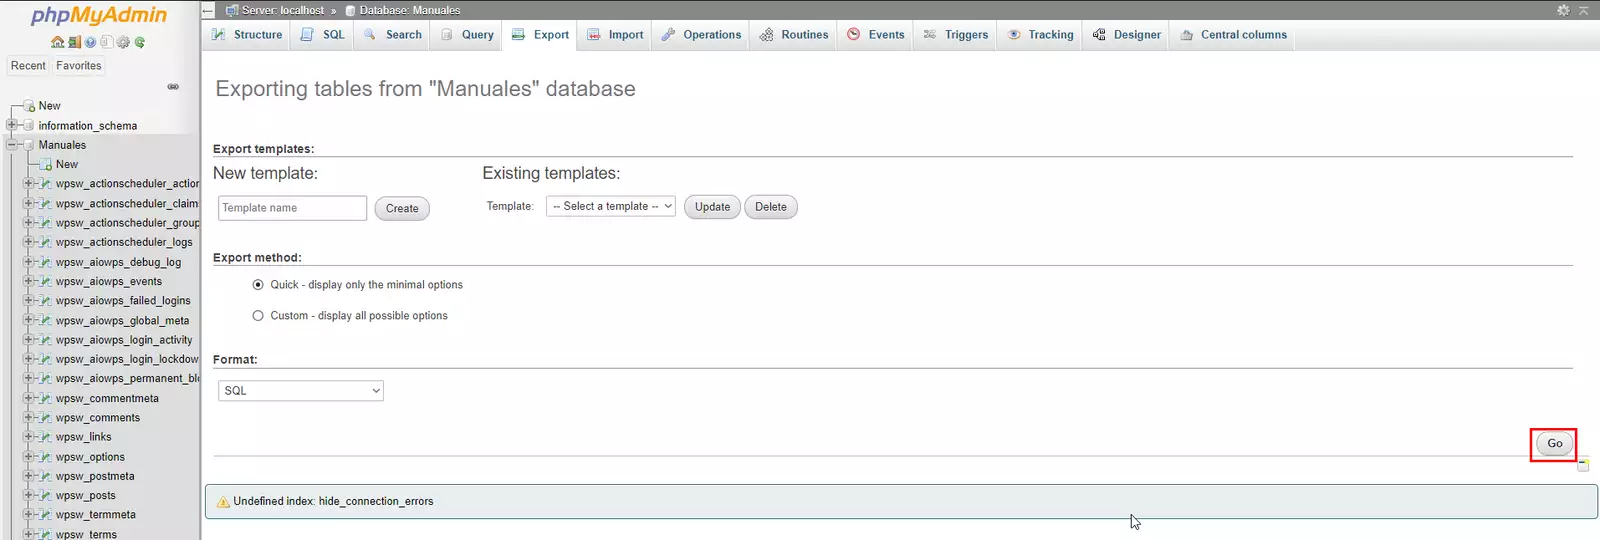1600x540 pixels.
Task: Click the Create template button
Action: pos(402,209)
